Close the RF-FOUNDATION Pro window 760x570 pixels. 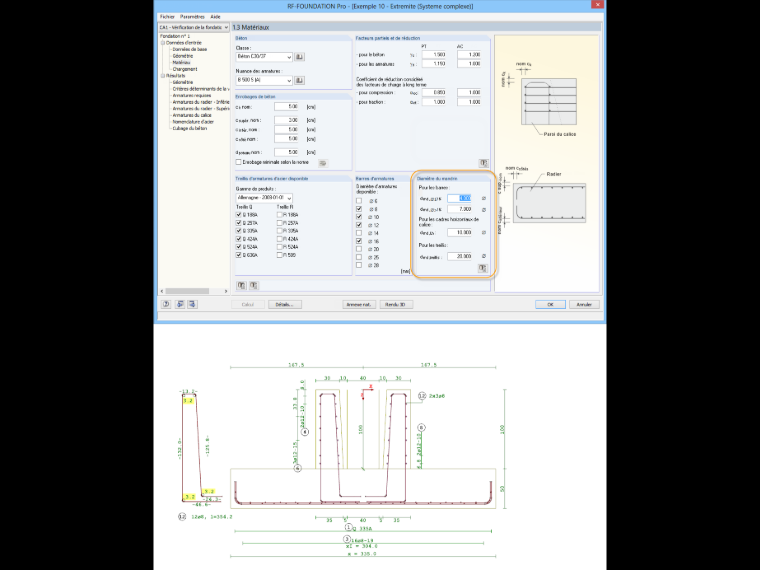click(597, 4)
